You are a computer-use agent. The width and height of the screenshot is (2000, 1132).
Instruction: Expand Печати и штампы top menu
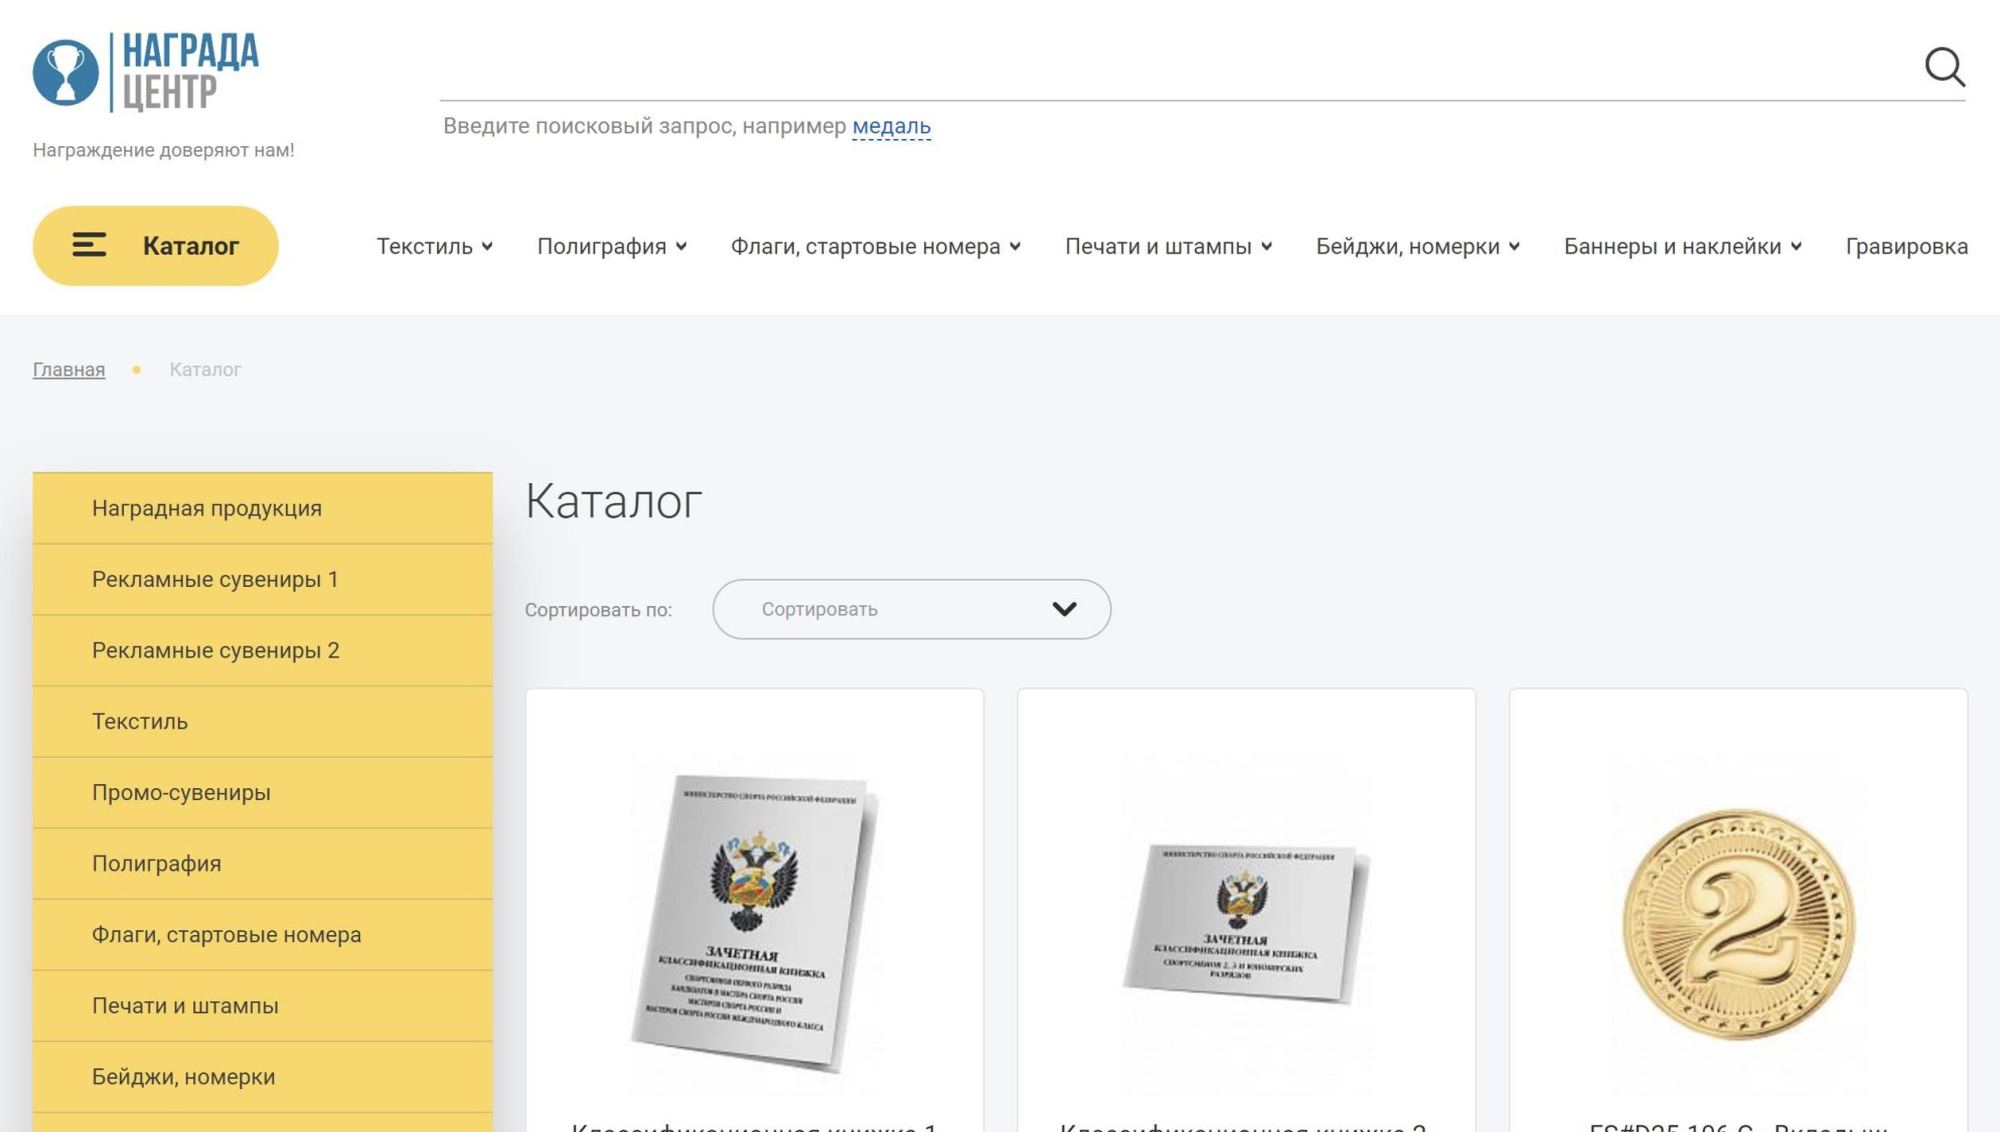[x=1168, y=246]
